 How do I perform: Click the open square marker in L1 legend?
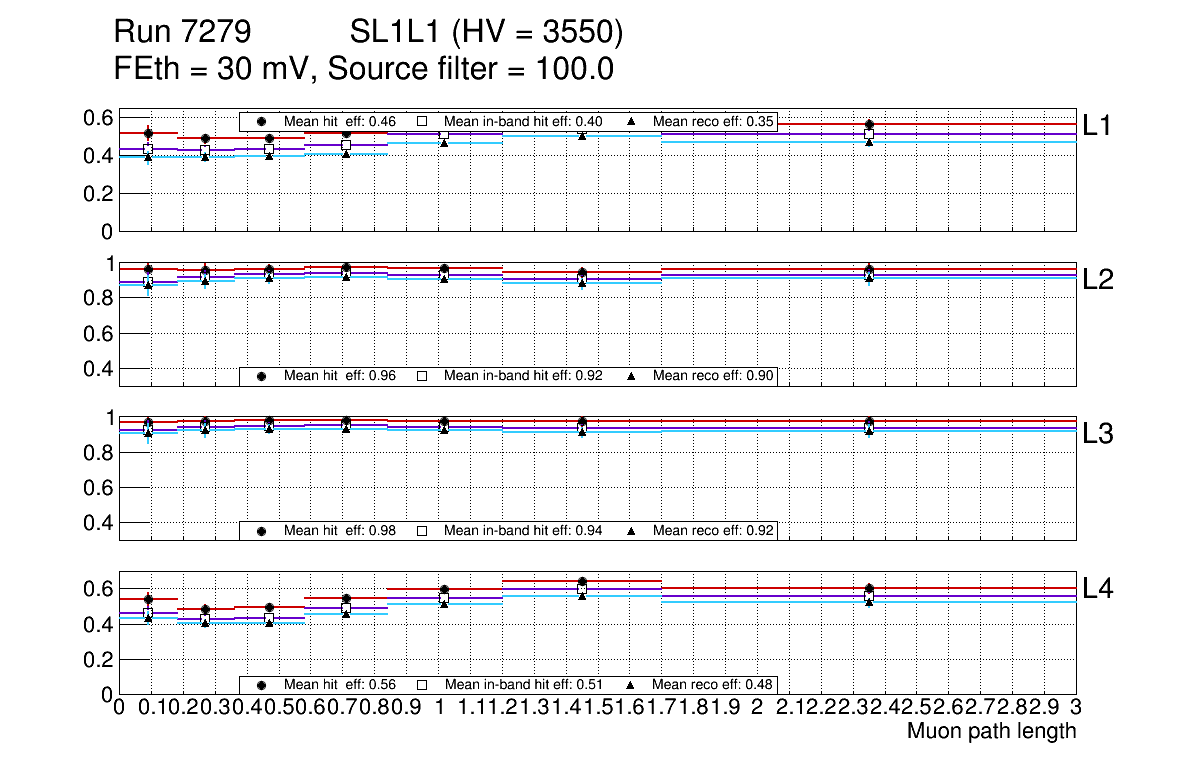[x=422, y=121]
